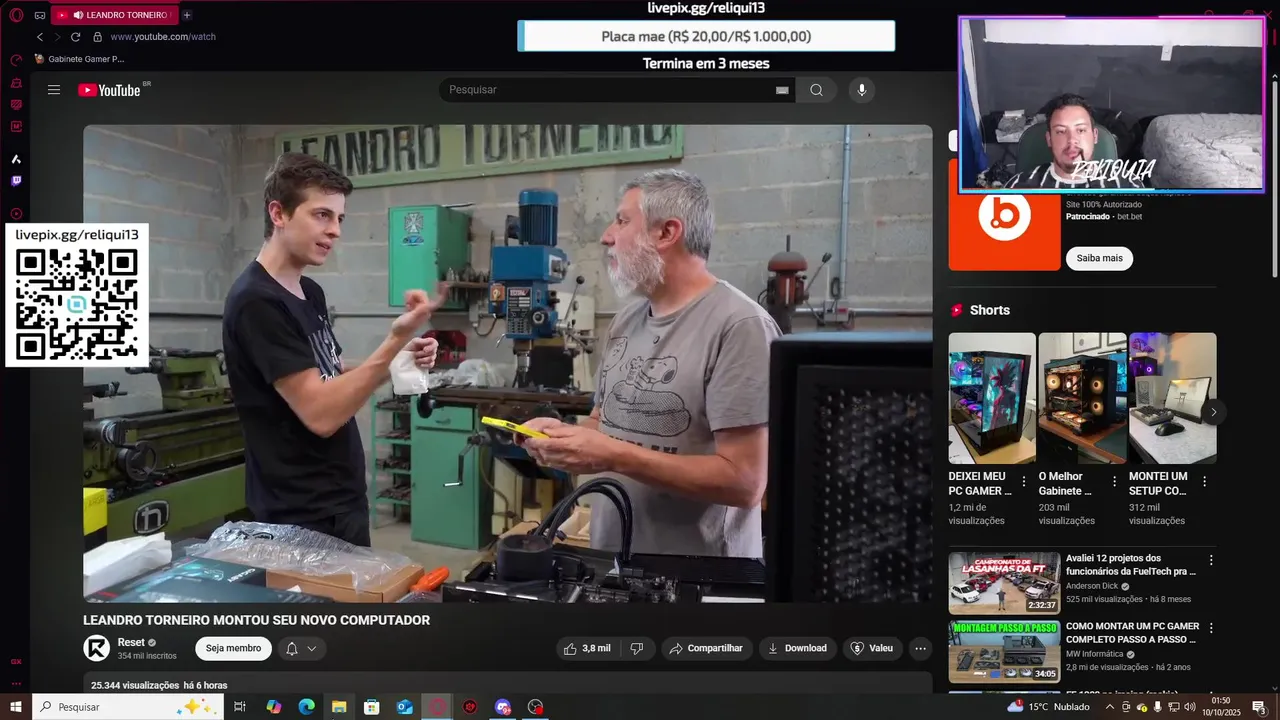Go back to the previous page
The width and height of the screenshot is (1280, 720).
point(40,37)
